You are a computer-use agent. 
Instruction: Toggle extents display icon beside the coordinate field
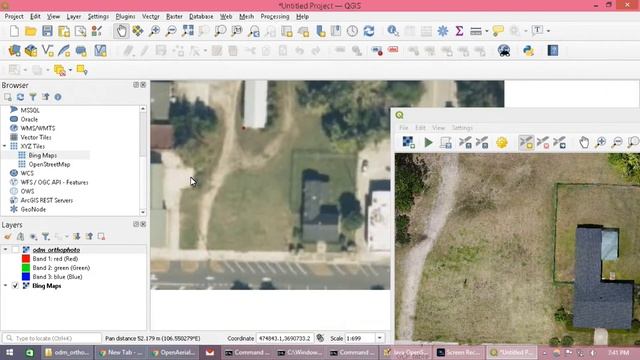coord(320,338)
